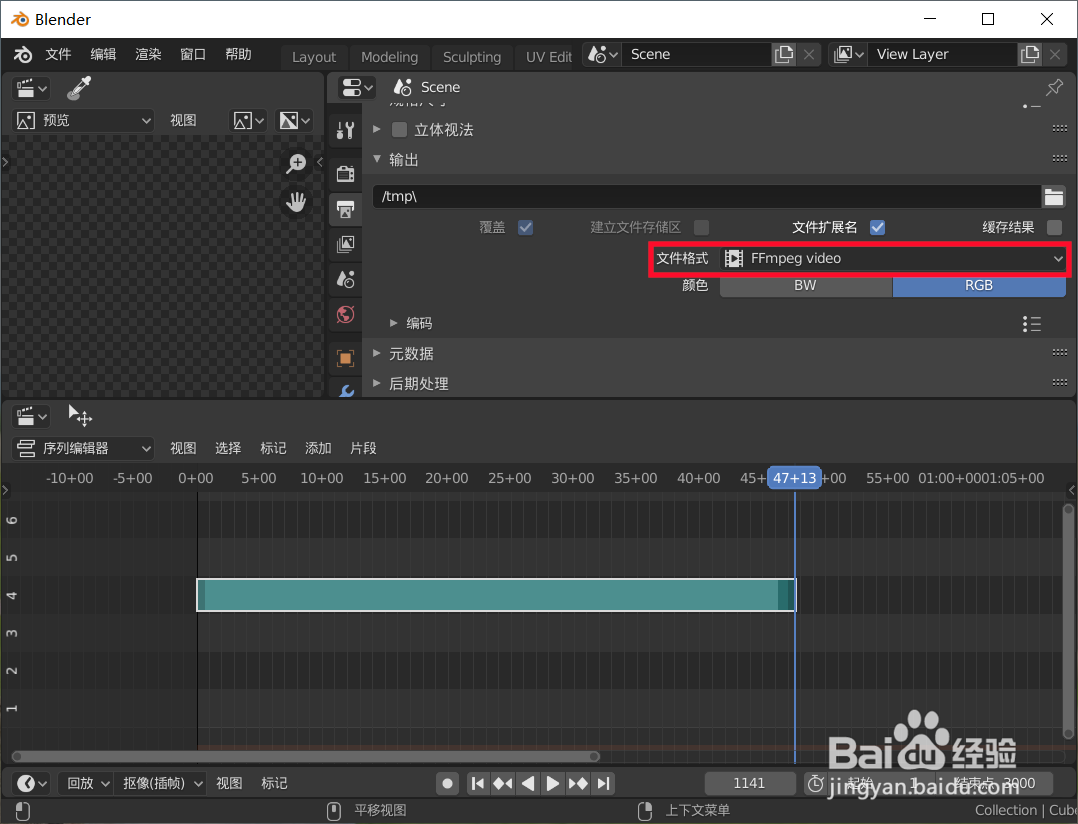Open the Render properties tab icon
The width and height of the screenshot is (1078, 824).
(345, 173)
